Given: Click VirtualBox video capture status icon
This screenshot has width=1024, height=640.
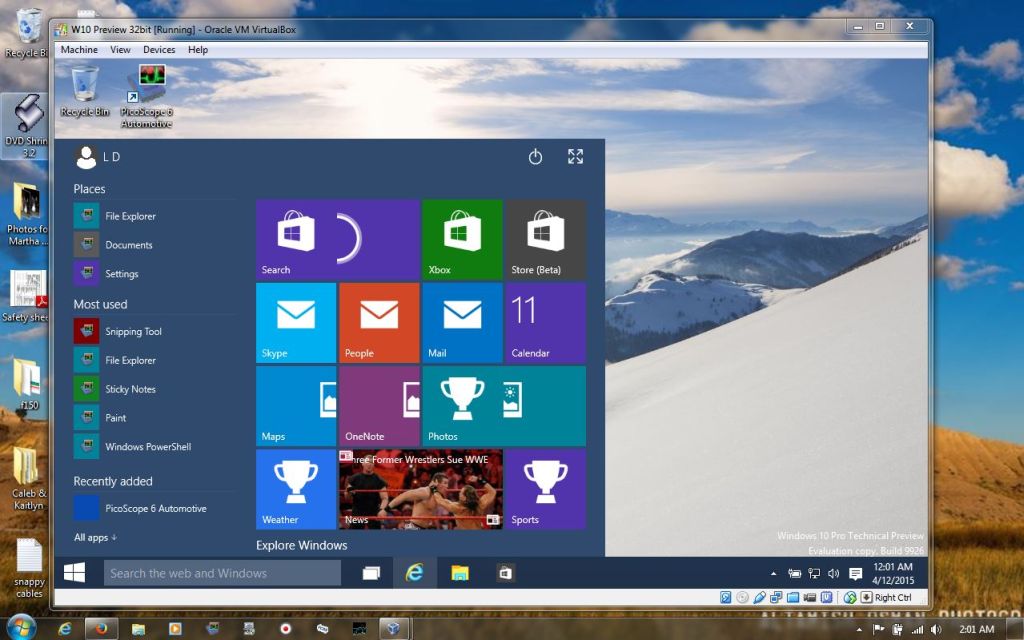Looking at the screenshot, I should click(x=810, y=597).
